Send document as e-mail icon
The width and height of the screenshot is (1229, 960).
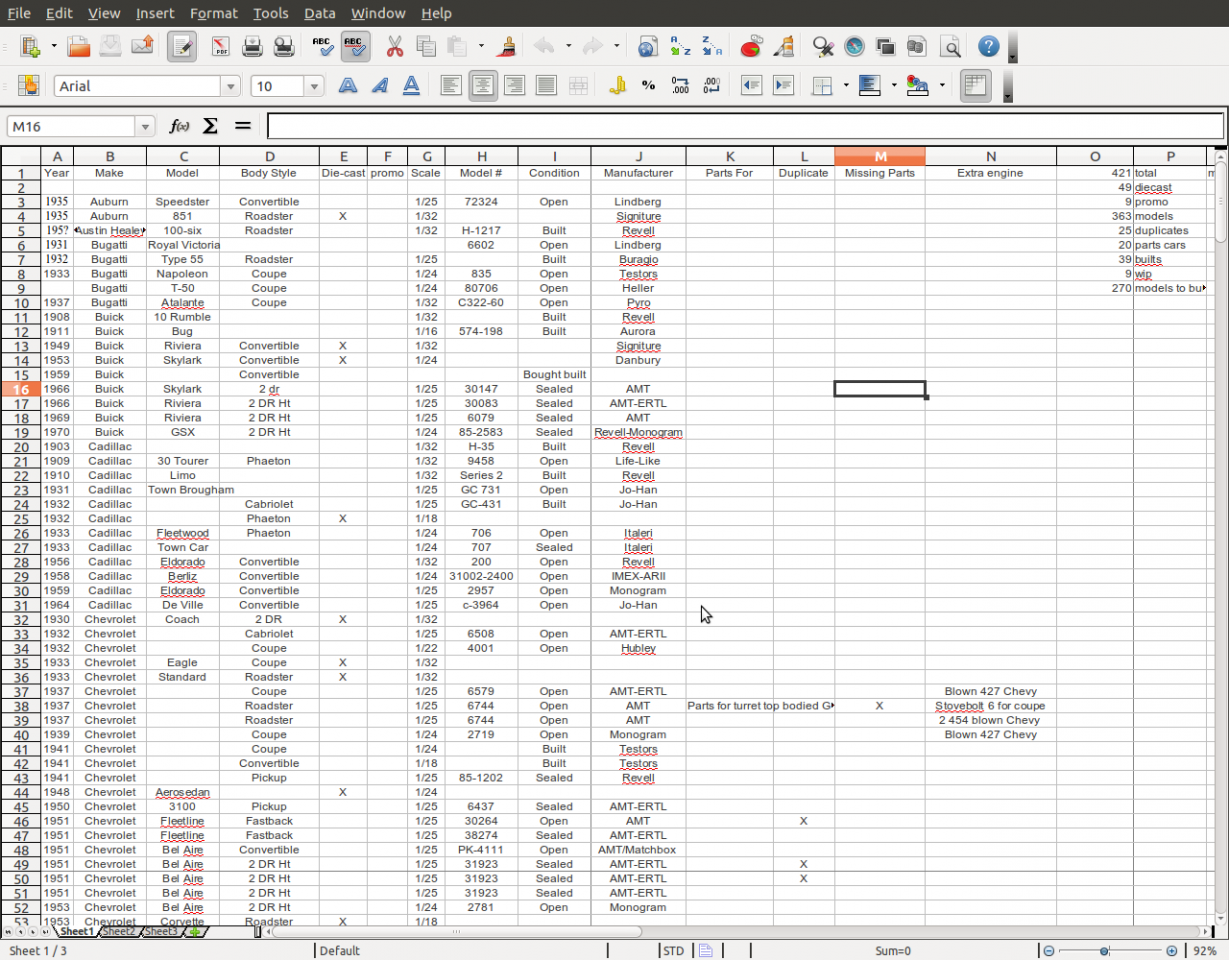click(x=142, y=46)
